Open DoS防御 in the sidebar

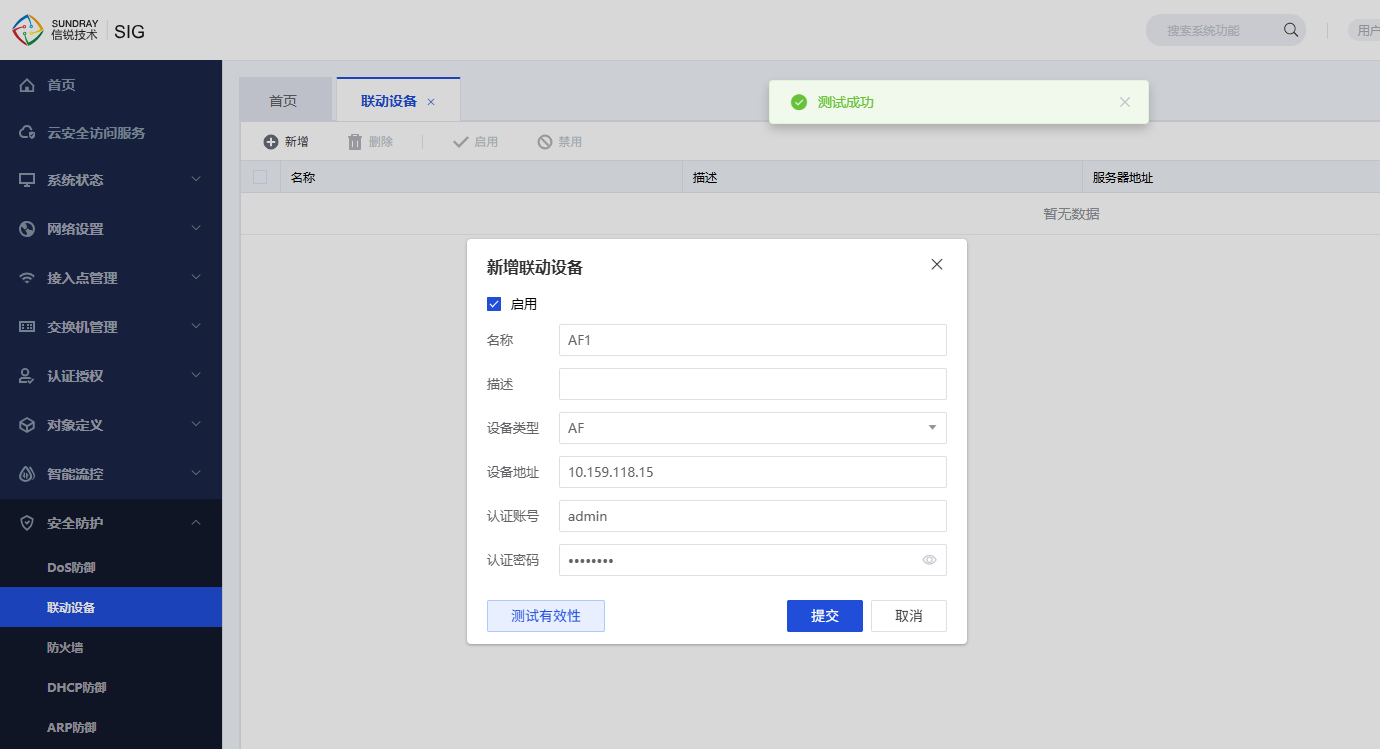[111, 567]
